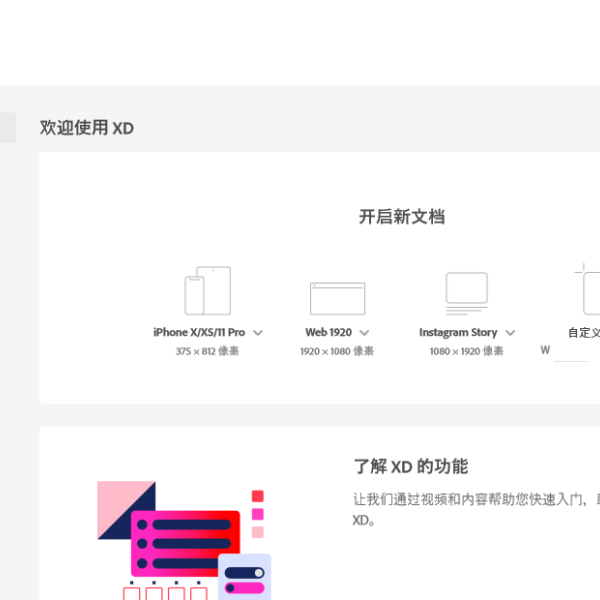Click the Web 1920 preset label

[328, 332]
